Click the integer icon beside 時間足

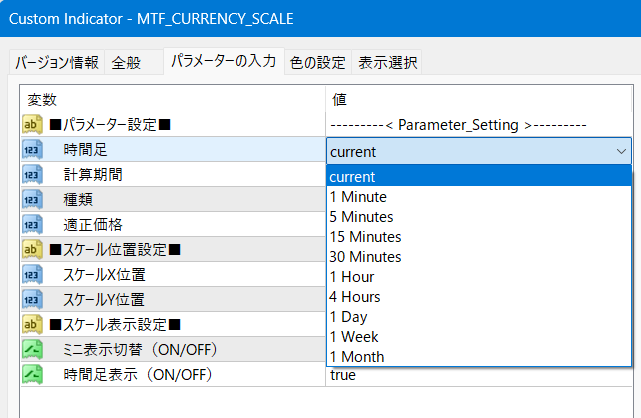tap(32, 150)
